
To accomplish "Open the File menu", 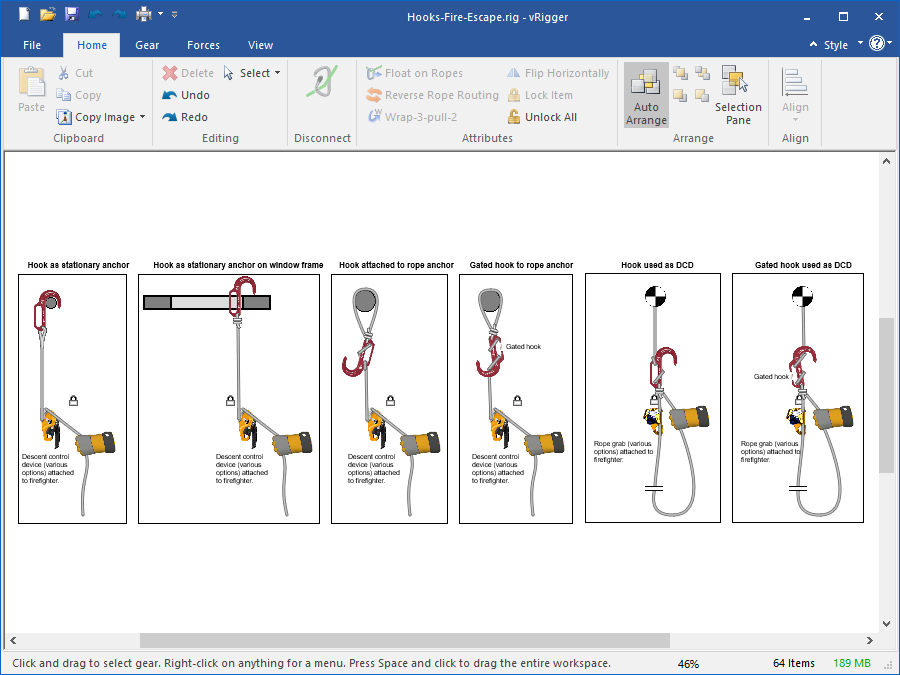I will (32, 45).
